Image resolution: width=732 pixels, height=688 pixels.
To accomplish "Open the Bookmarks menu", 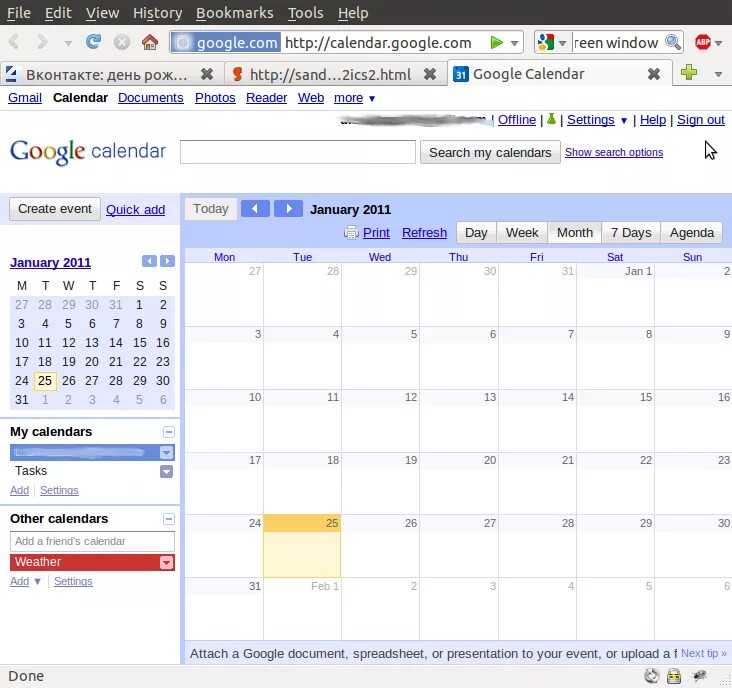I will click(x=234, y=13).
